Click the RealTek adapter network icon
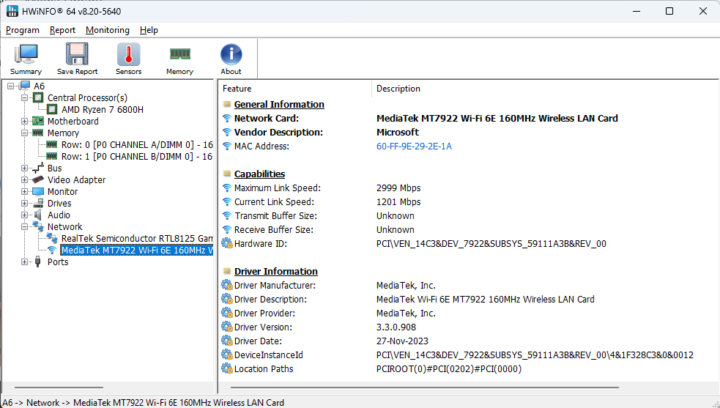 (x=52, y=238)
